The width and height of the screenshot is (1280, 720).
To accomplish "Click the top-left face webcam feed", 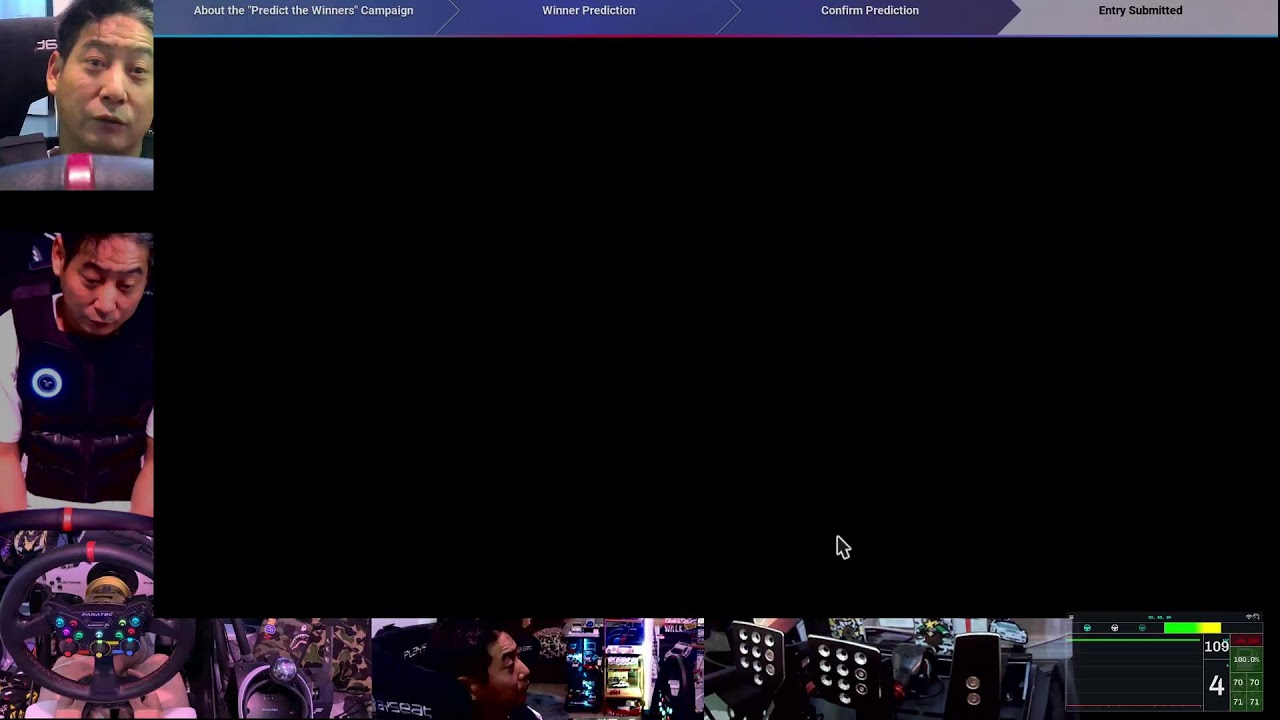I will (77, 95).
